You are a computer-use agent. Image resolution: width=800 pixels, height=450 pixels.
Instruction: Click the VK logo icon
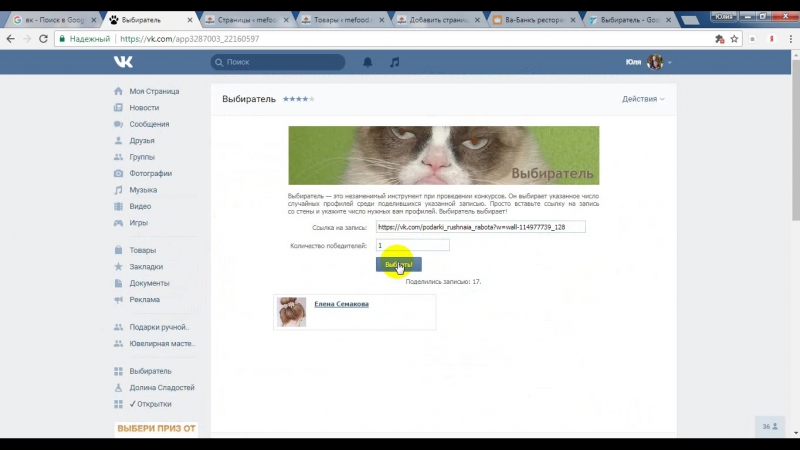123,62
